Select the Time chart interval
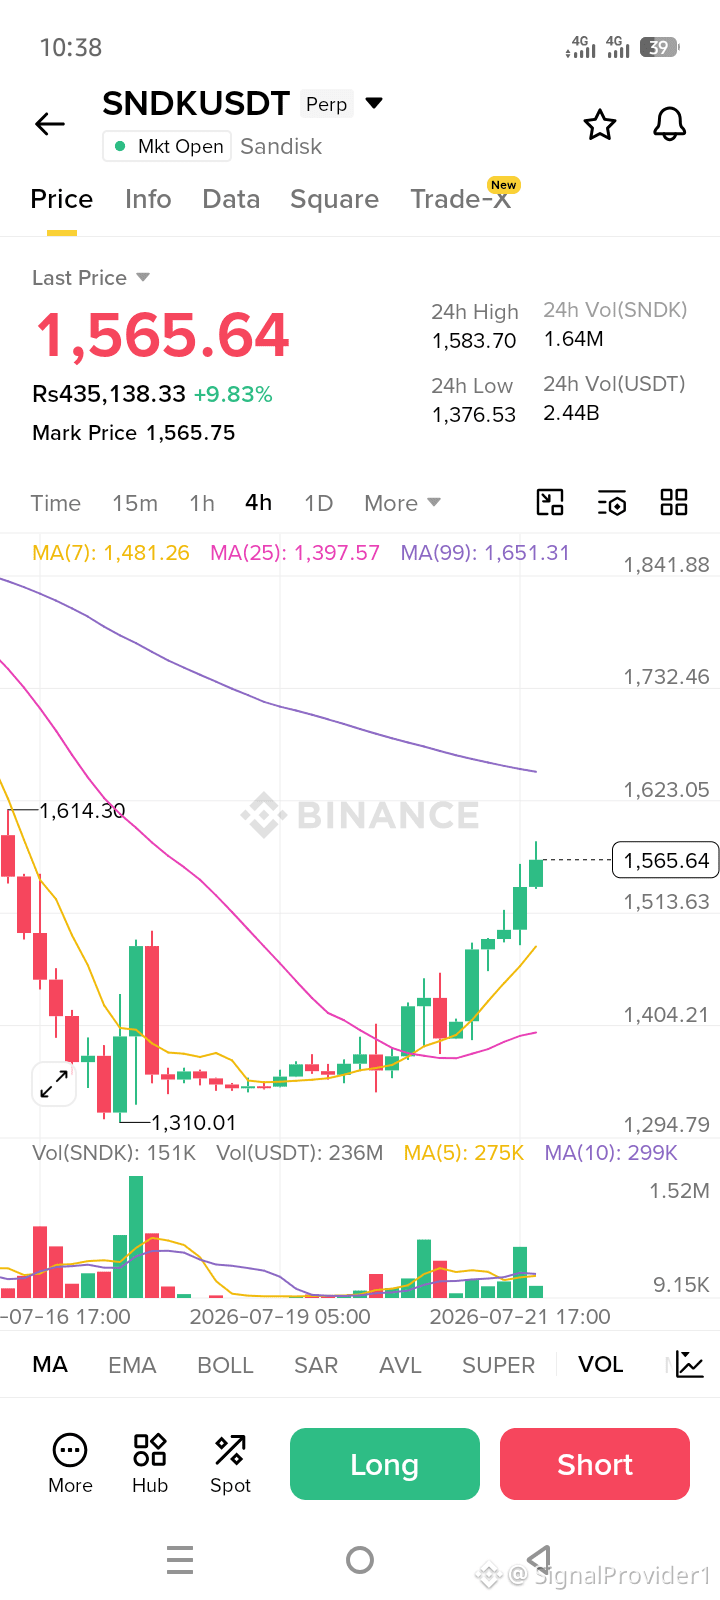Image resolution: width=720 pixels, height=1600 pixels. click(x=55, y=503)
